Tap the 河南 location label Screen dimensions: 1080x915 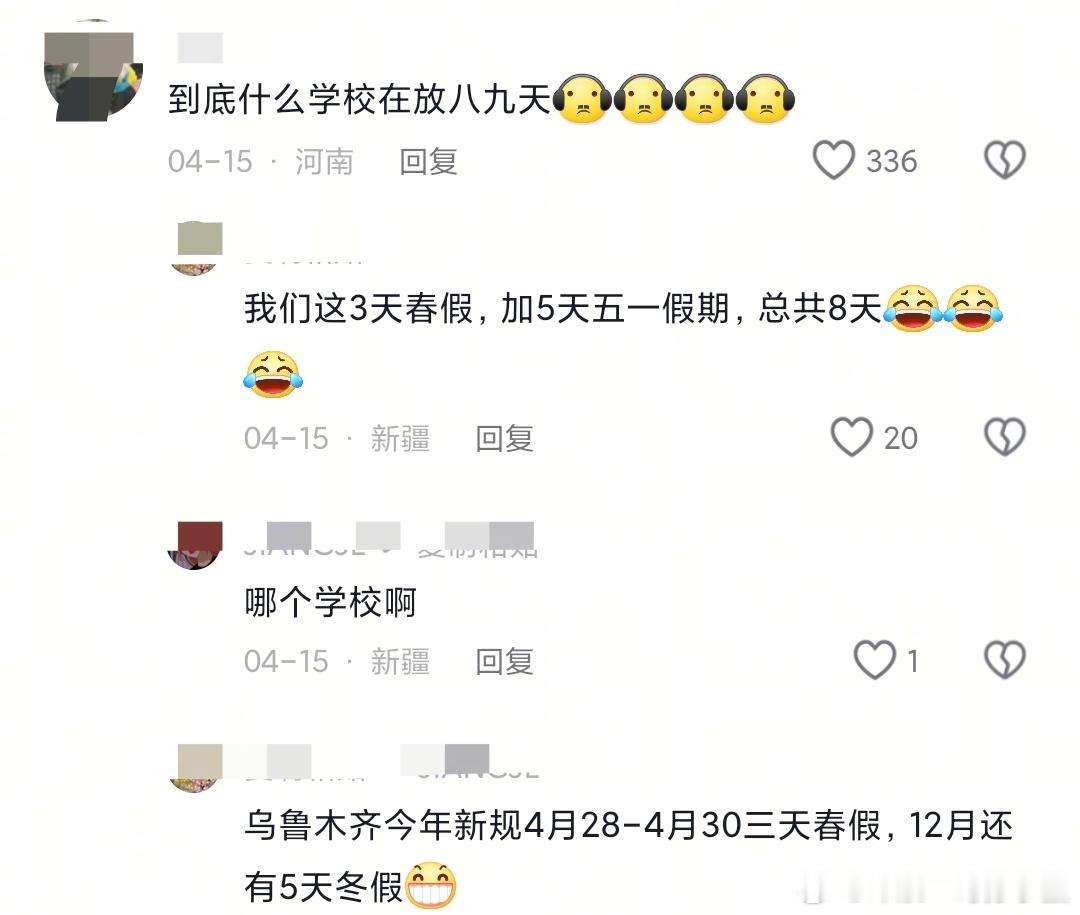tap(324, 162)
